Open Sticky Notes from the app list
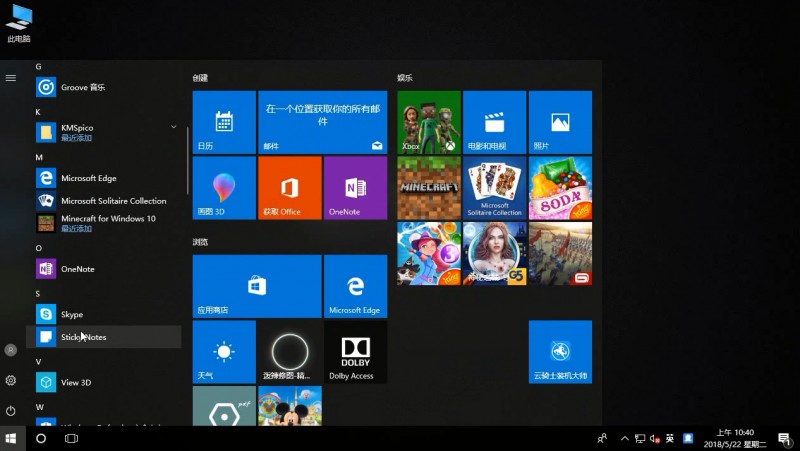The width and height of the screenshot is (800, 451). pyautogui.click(x=104, y=337)
